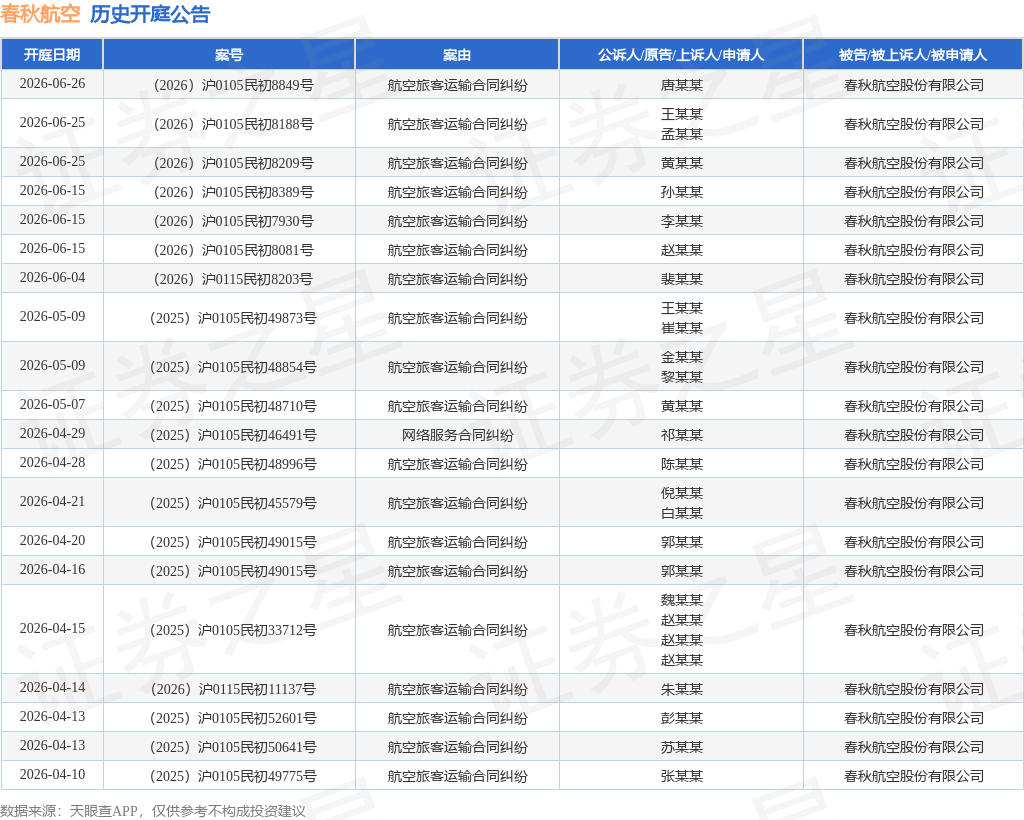
Task: Click plaintiff 金某某
Action: (x=682, y=357)
